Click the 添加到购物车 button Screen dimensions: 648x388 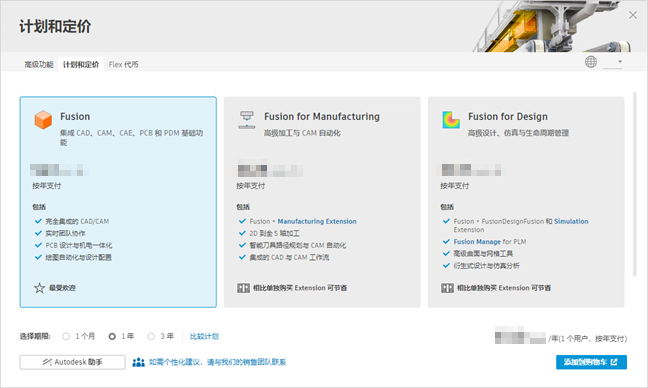pyautogui.click(x=591, y=362)
